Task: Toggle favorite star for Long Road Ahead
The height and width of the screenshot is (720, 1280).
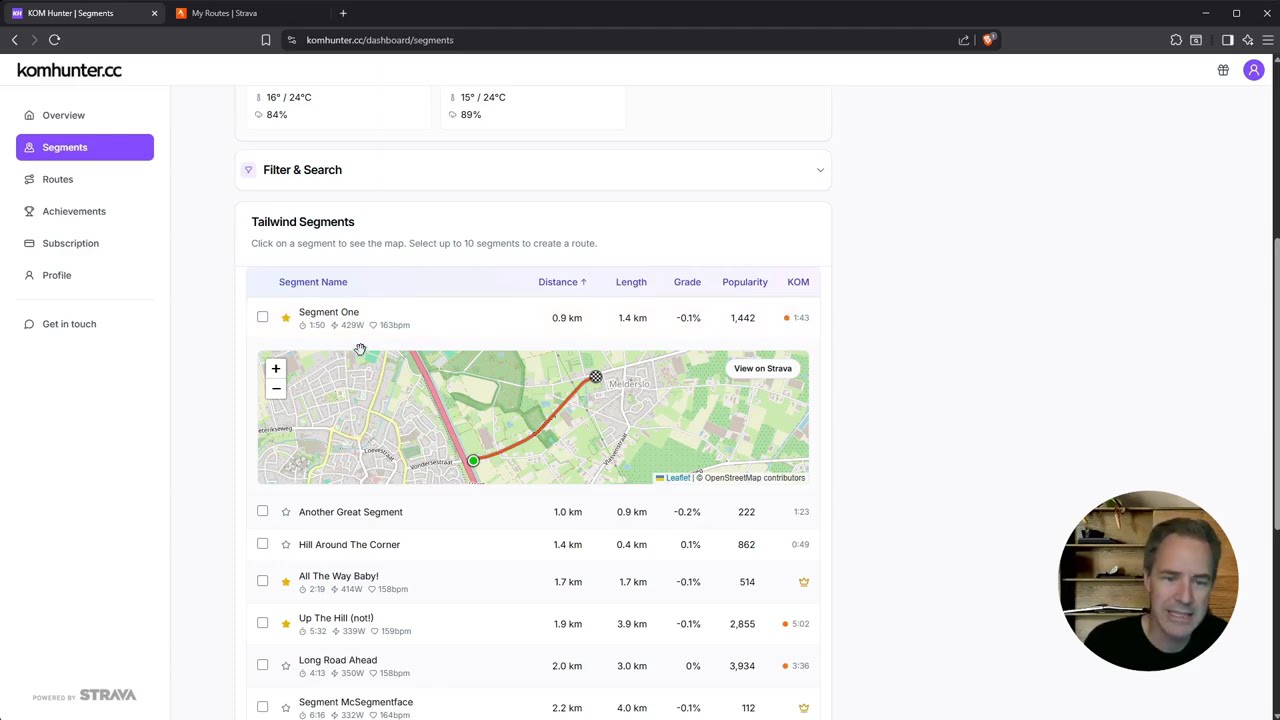Action: pyautogui.click(x=286, y=666)
